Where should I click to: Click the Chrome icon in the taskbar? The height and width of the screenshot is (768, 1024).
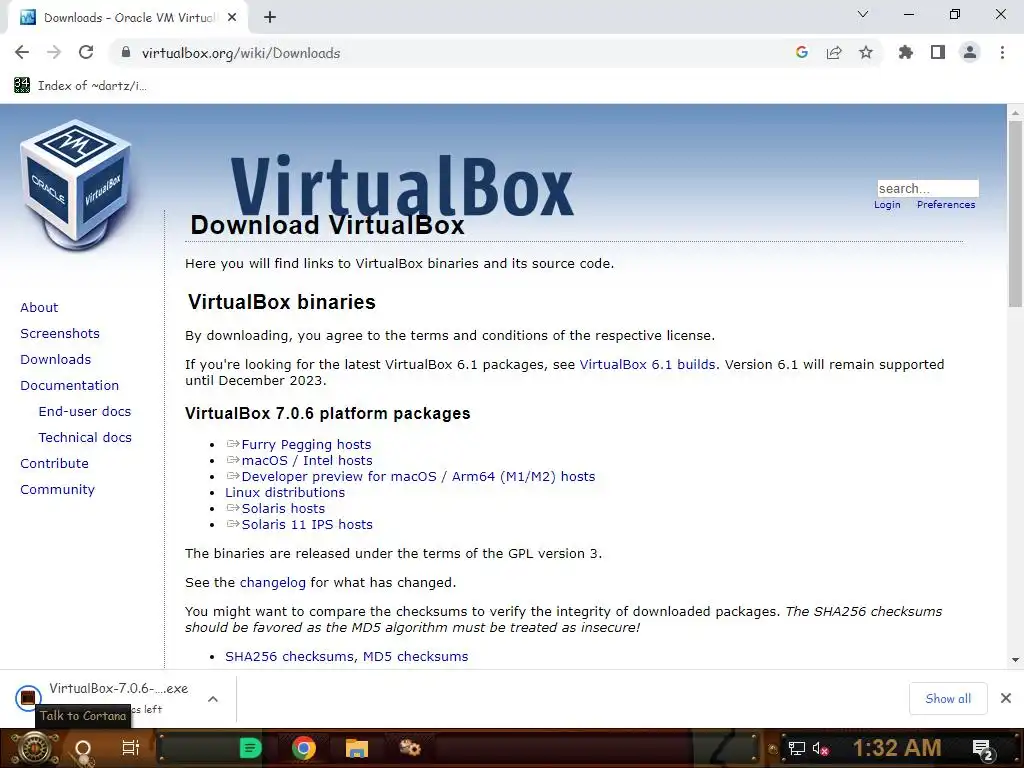point(304,748)
